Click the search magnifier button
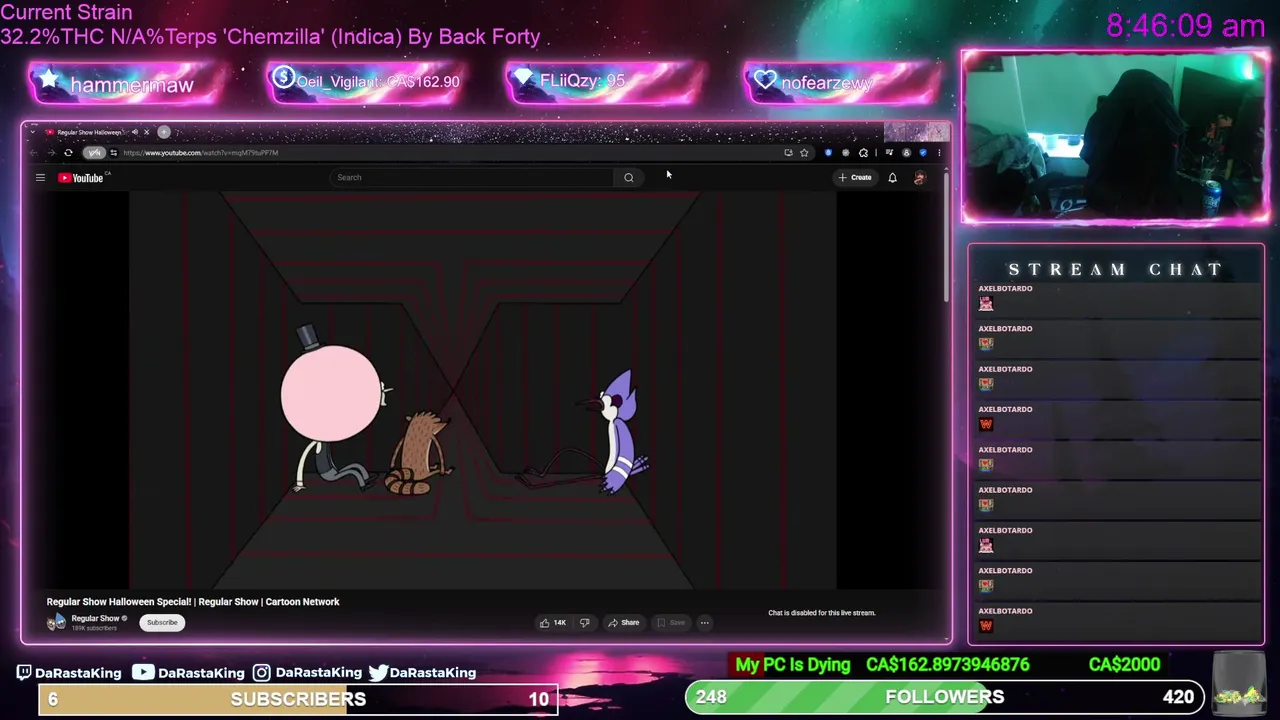The image size is (1280, 720). pyautogui.click(x=629, y=178)
